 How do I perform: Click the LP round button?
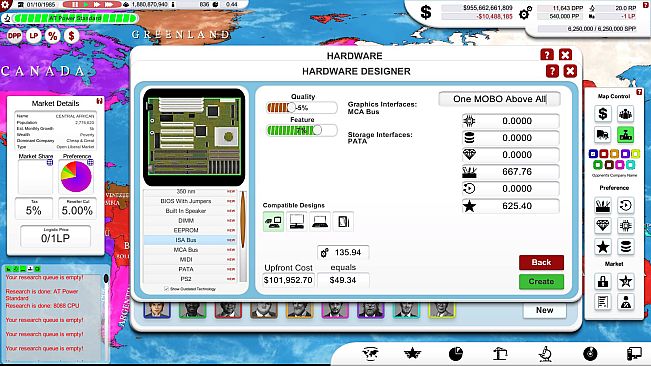click(34, 36)
